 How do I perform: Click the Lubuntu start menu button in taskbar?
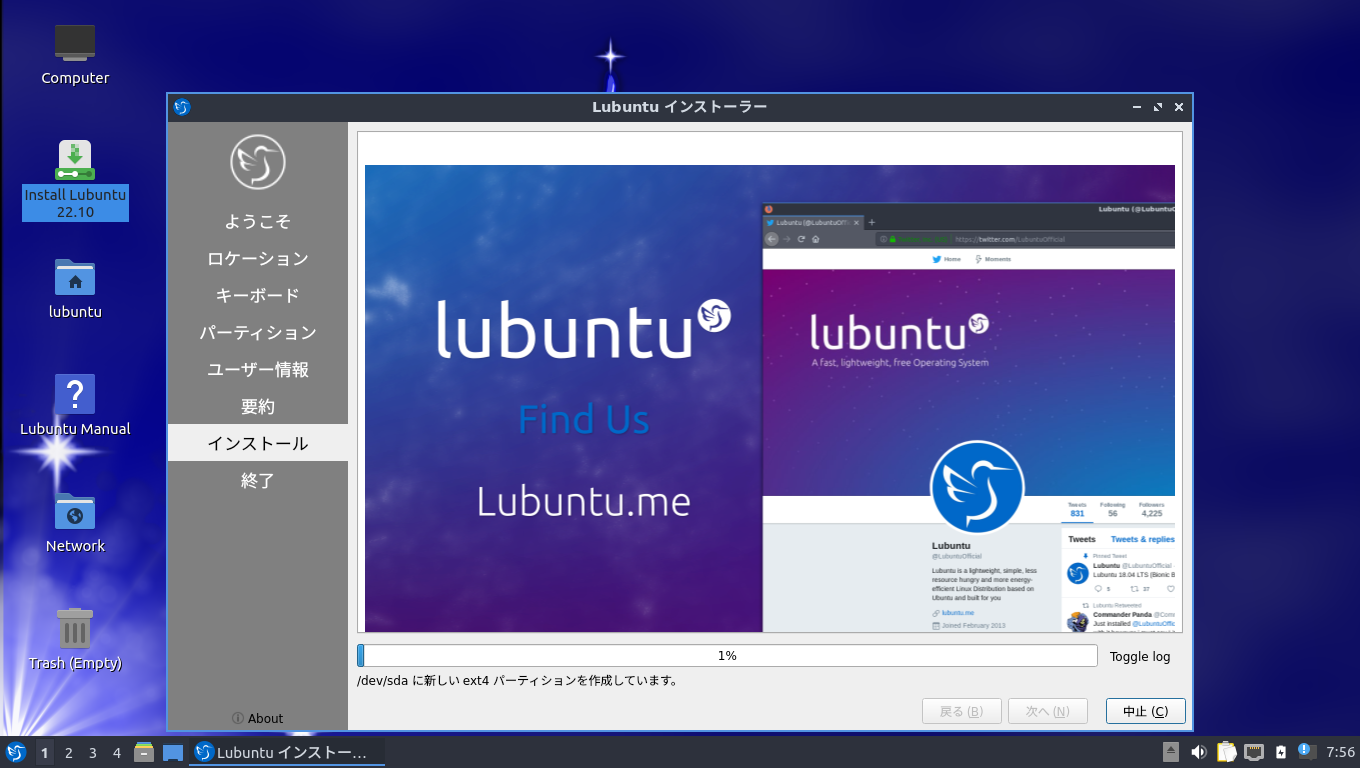[x=16, y=752]
